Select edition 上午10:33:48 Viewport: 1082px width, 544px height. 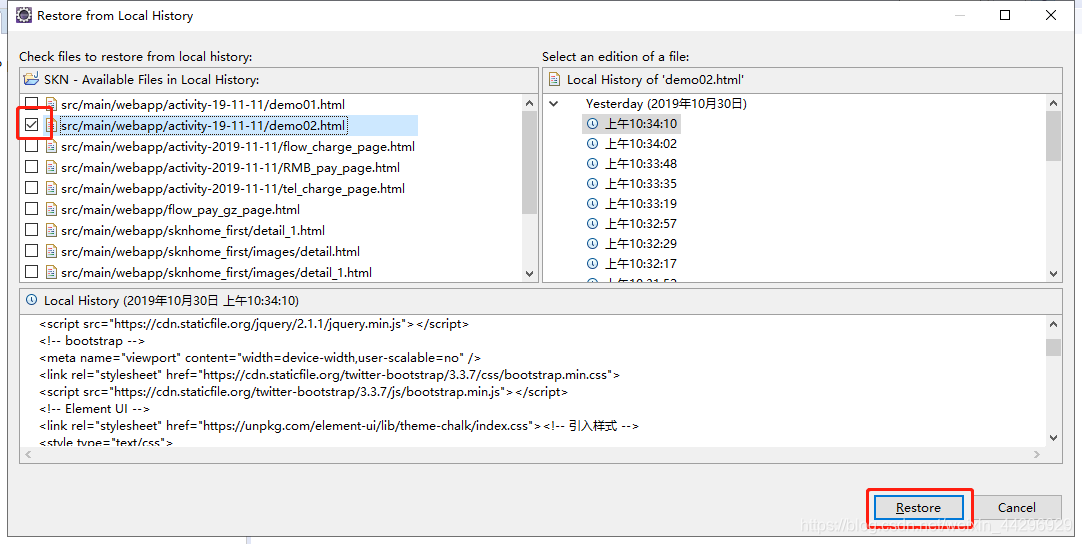(x=641, y=164)
